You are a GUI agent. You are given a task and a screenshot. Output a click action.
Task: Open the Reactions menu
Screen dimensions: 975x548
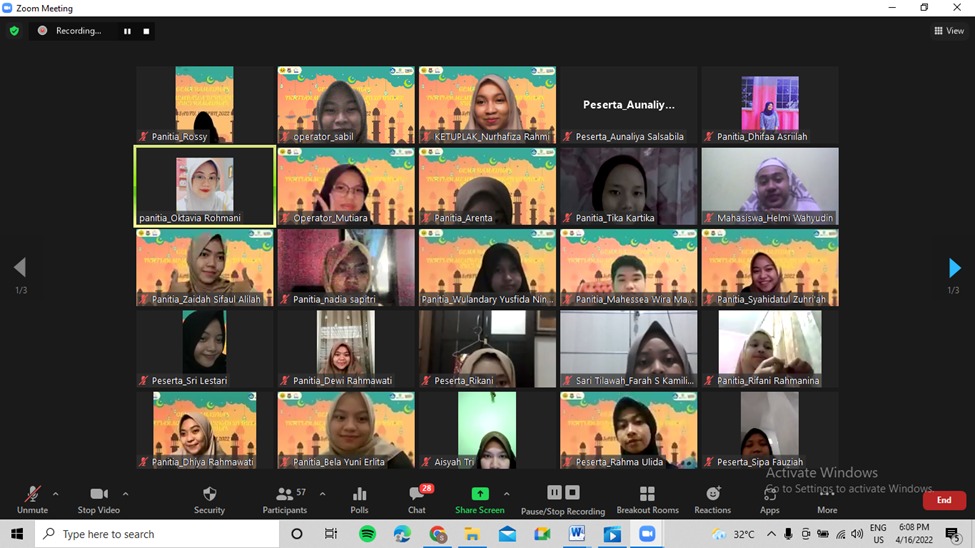point(713,498)
